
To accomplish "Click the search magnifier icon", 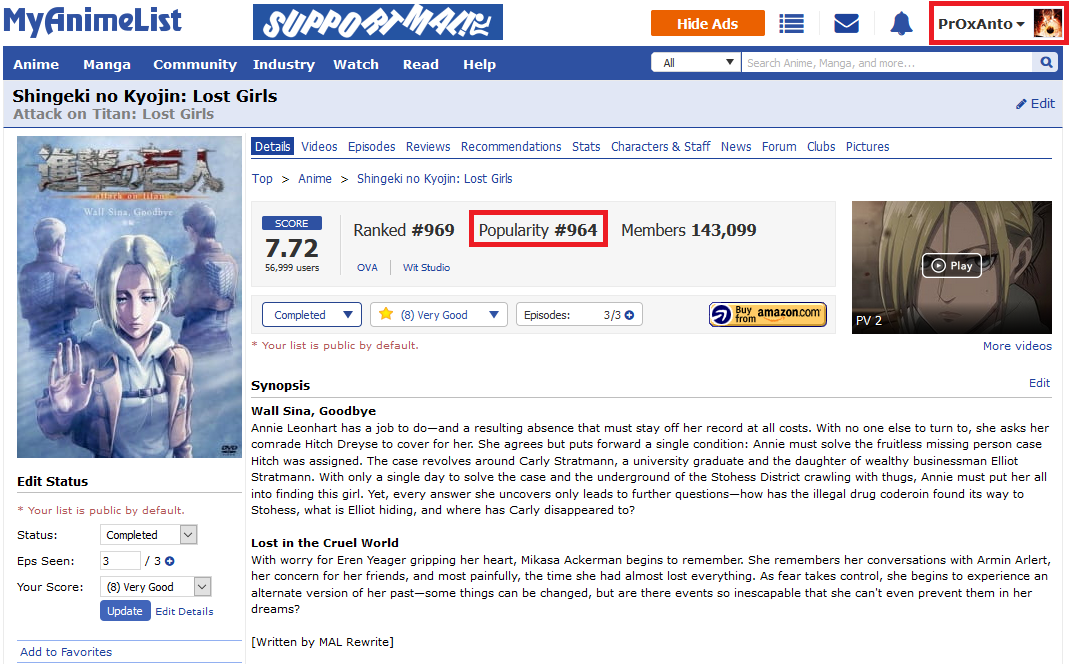I will pyautogui.click(x=1045, y=63).
